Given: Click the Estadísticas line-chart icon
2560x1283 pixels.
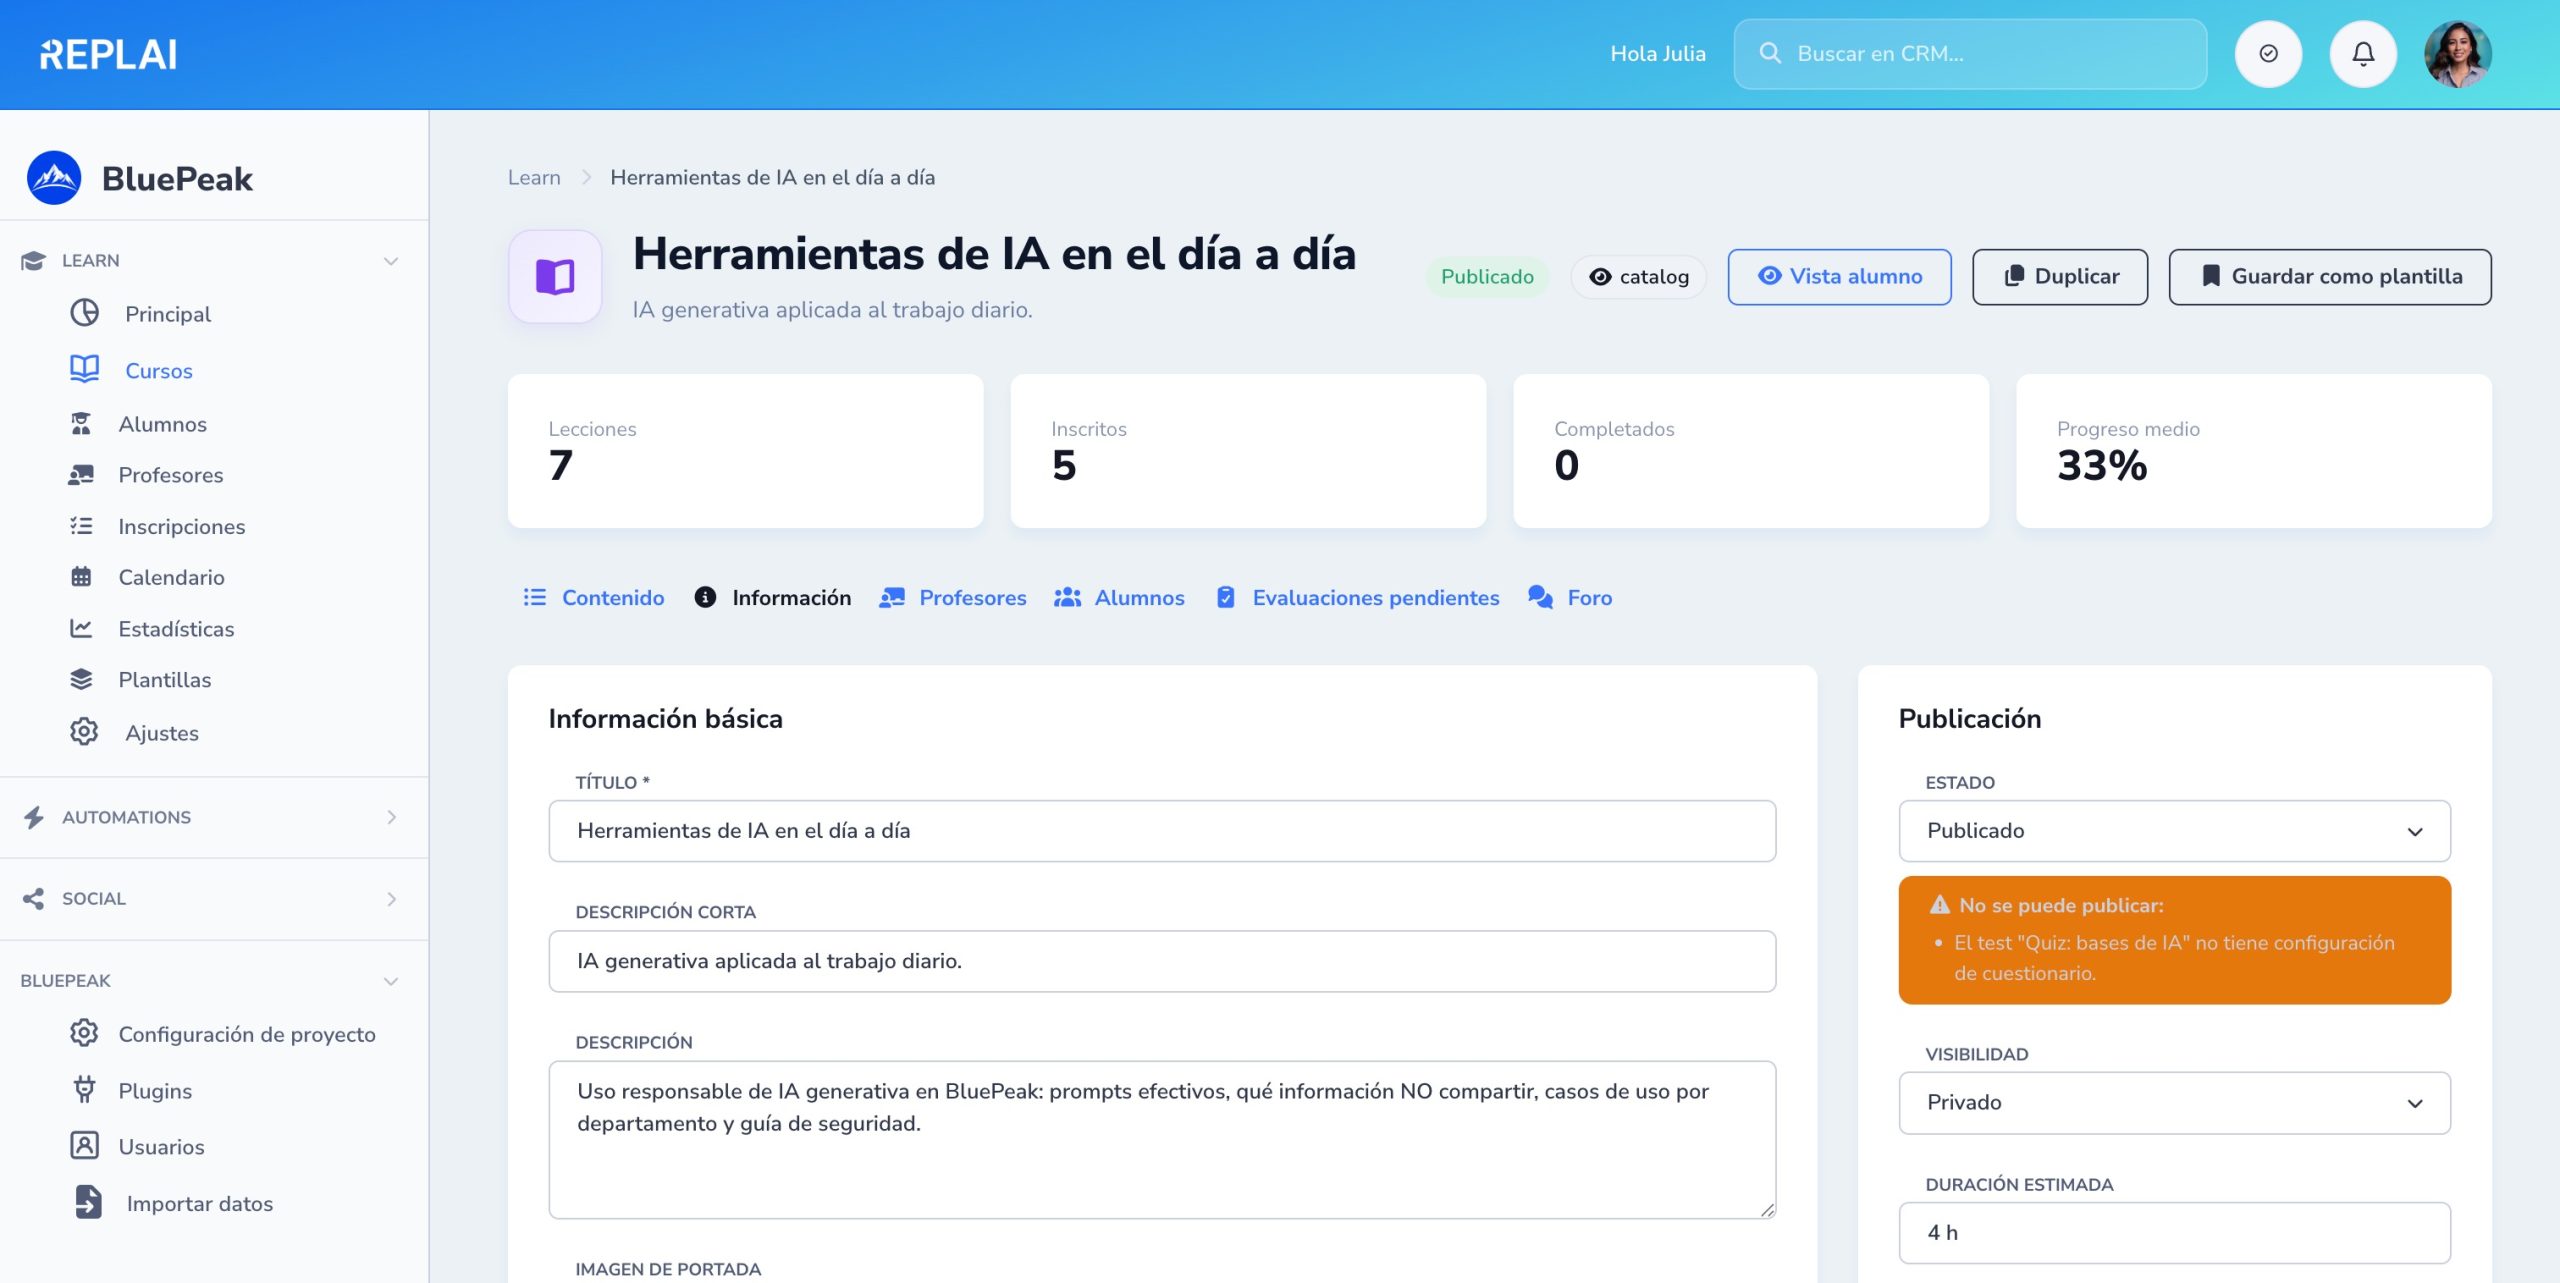Looking at the screenshot, I should pos(81,628).
